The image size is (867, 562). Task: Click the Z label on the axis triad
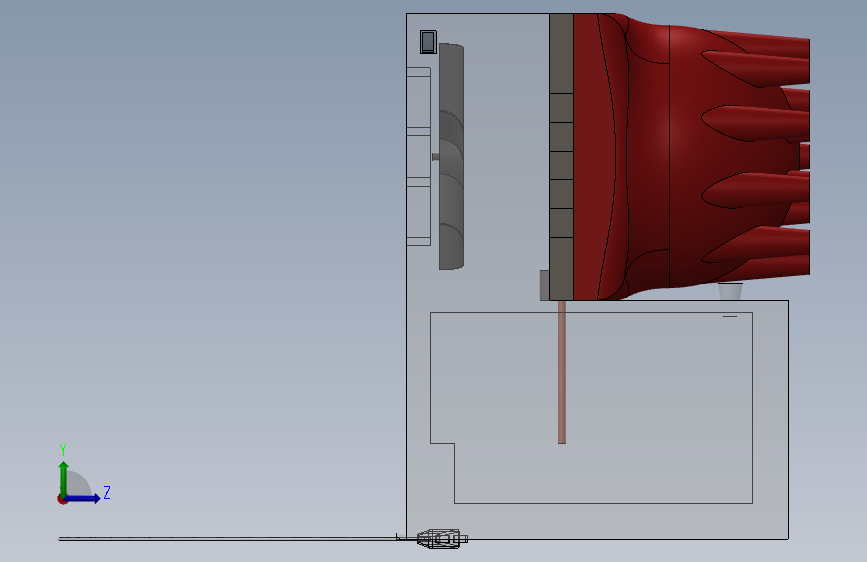coord(107,492)
